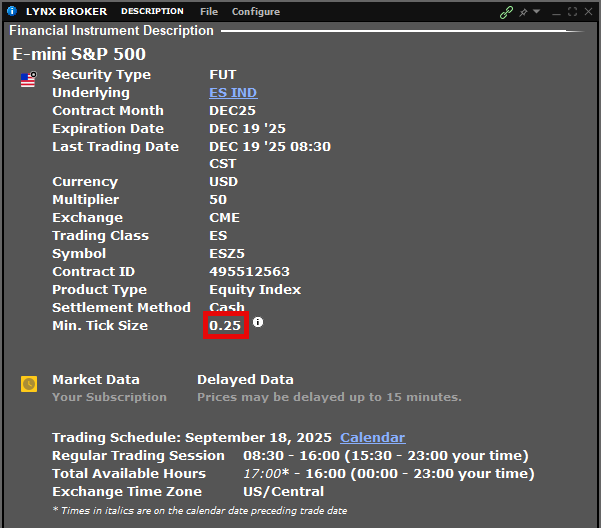Click the Min. Tick Size value 0.25
Image resolution: width=601 pixels, height=528 pixels.
point(225,326)
